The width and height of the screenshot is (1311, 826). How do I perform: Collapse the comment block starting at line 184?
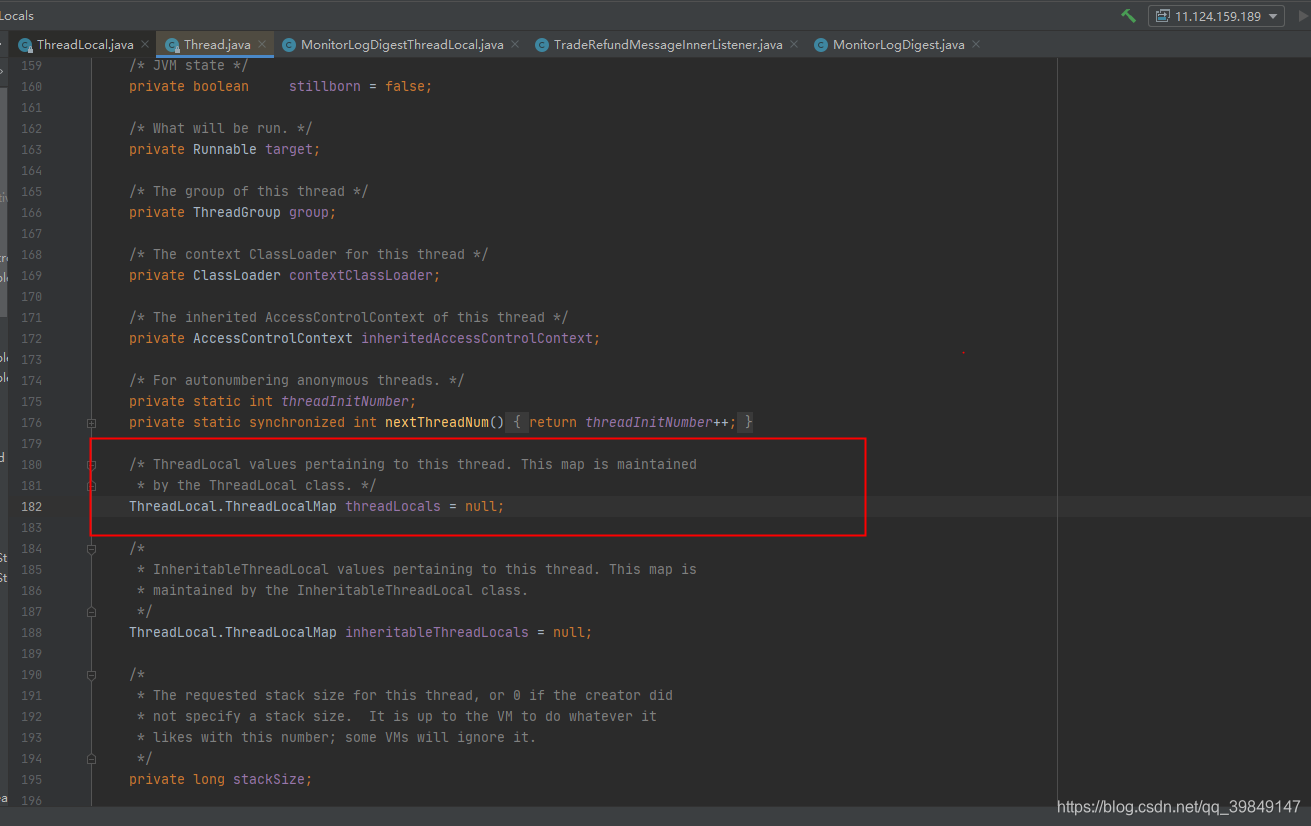91,549
